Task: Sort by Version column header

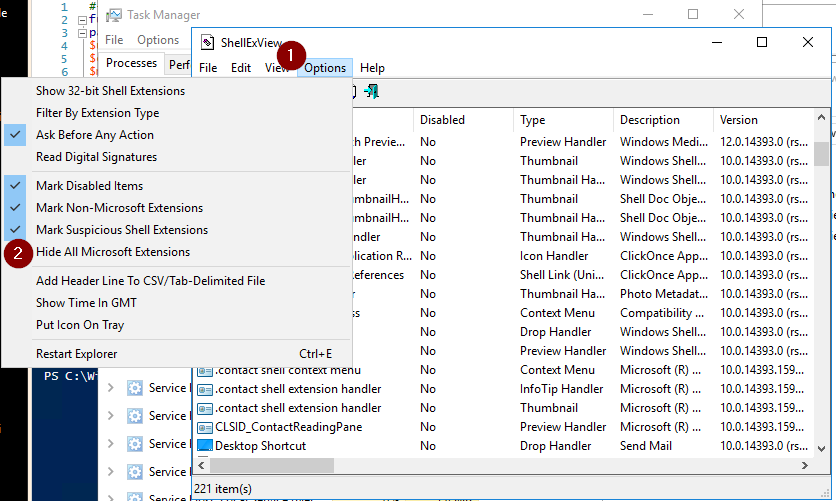Action: pyautogui.click(x=763, y=120)
